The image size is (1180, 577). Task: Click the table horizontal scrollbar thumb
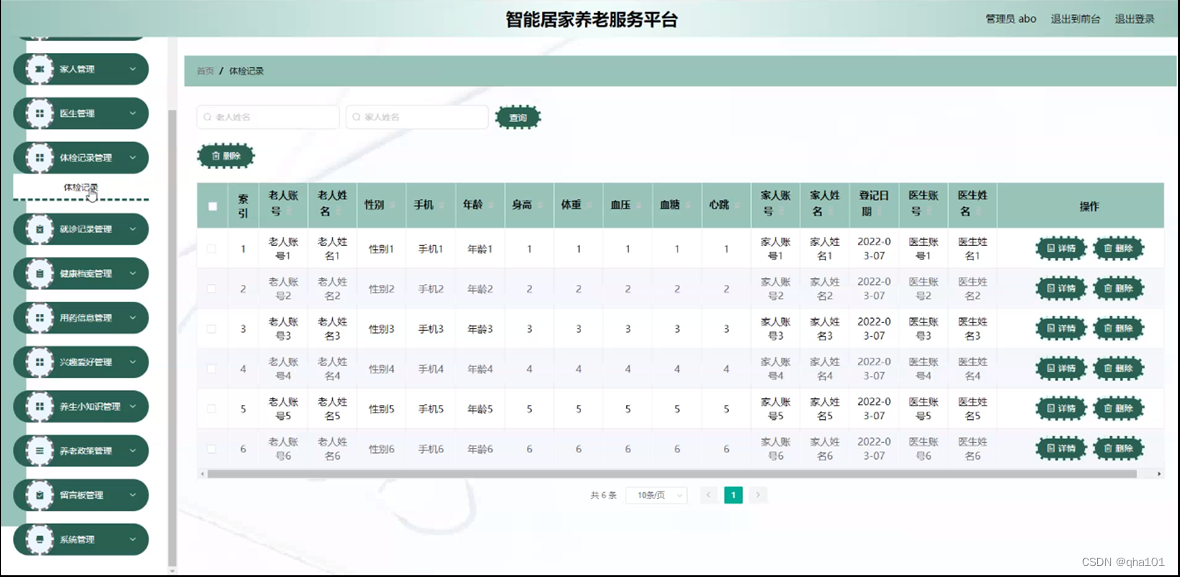coord(671,474)
